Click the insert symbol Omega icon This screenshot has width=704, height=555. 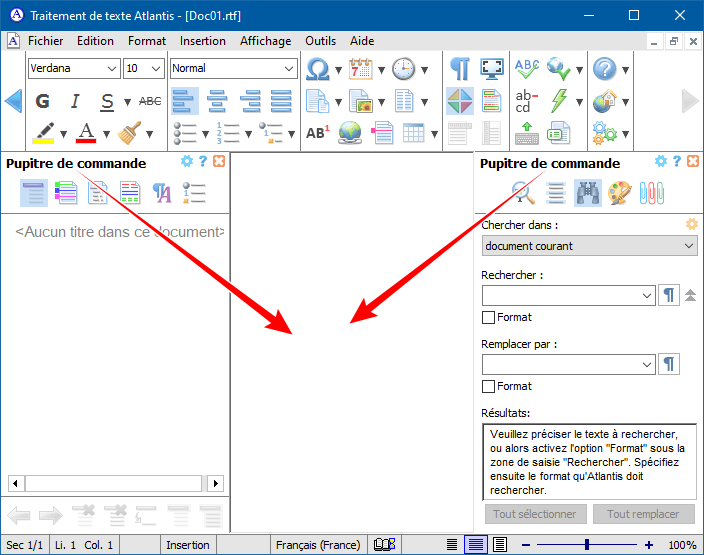tap(318, 69)
